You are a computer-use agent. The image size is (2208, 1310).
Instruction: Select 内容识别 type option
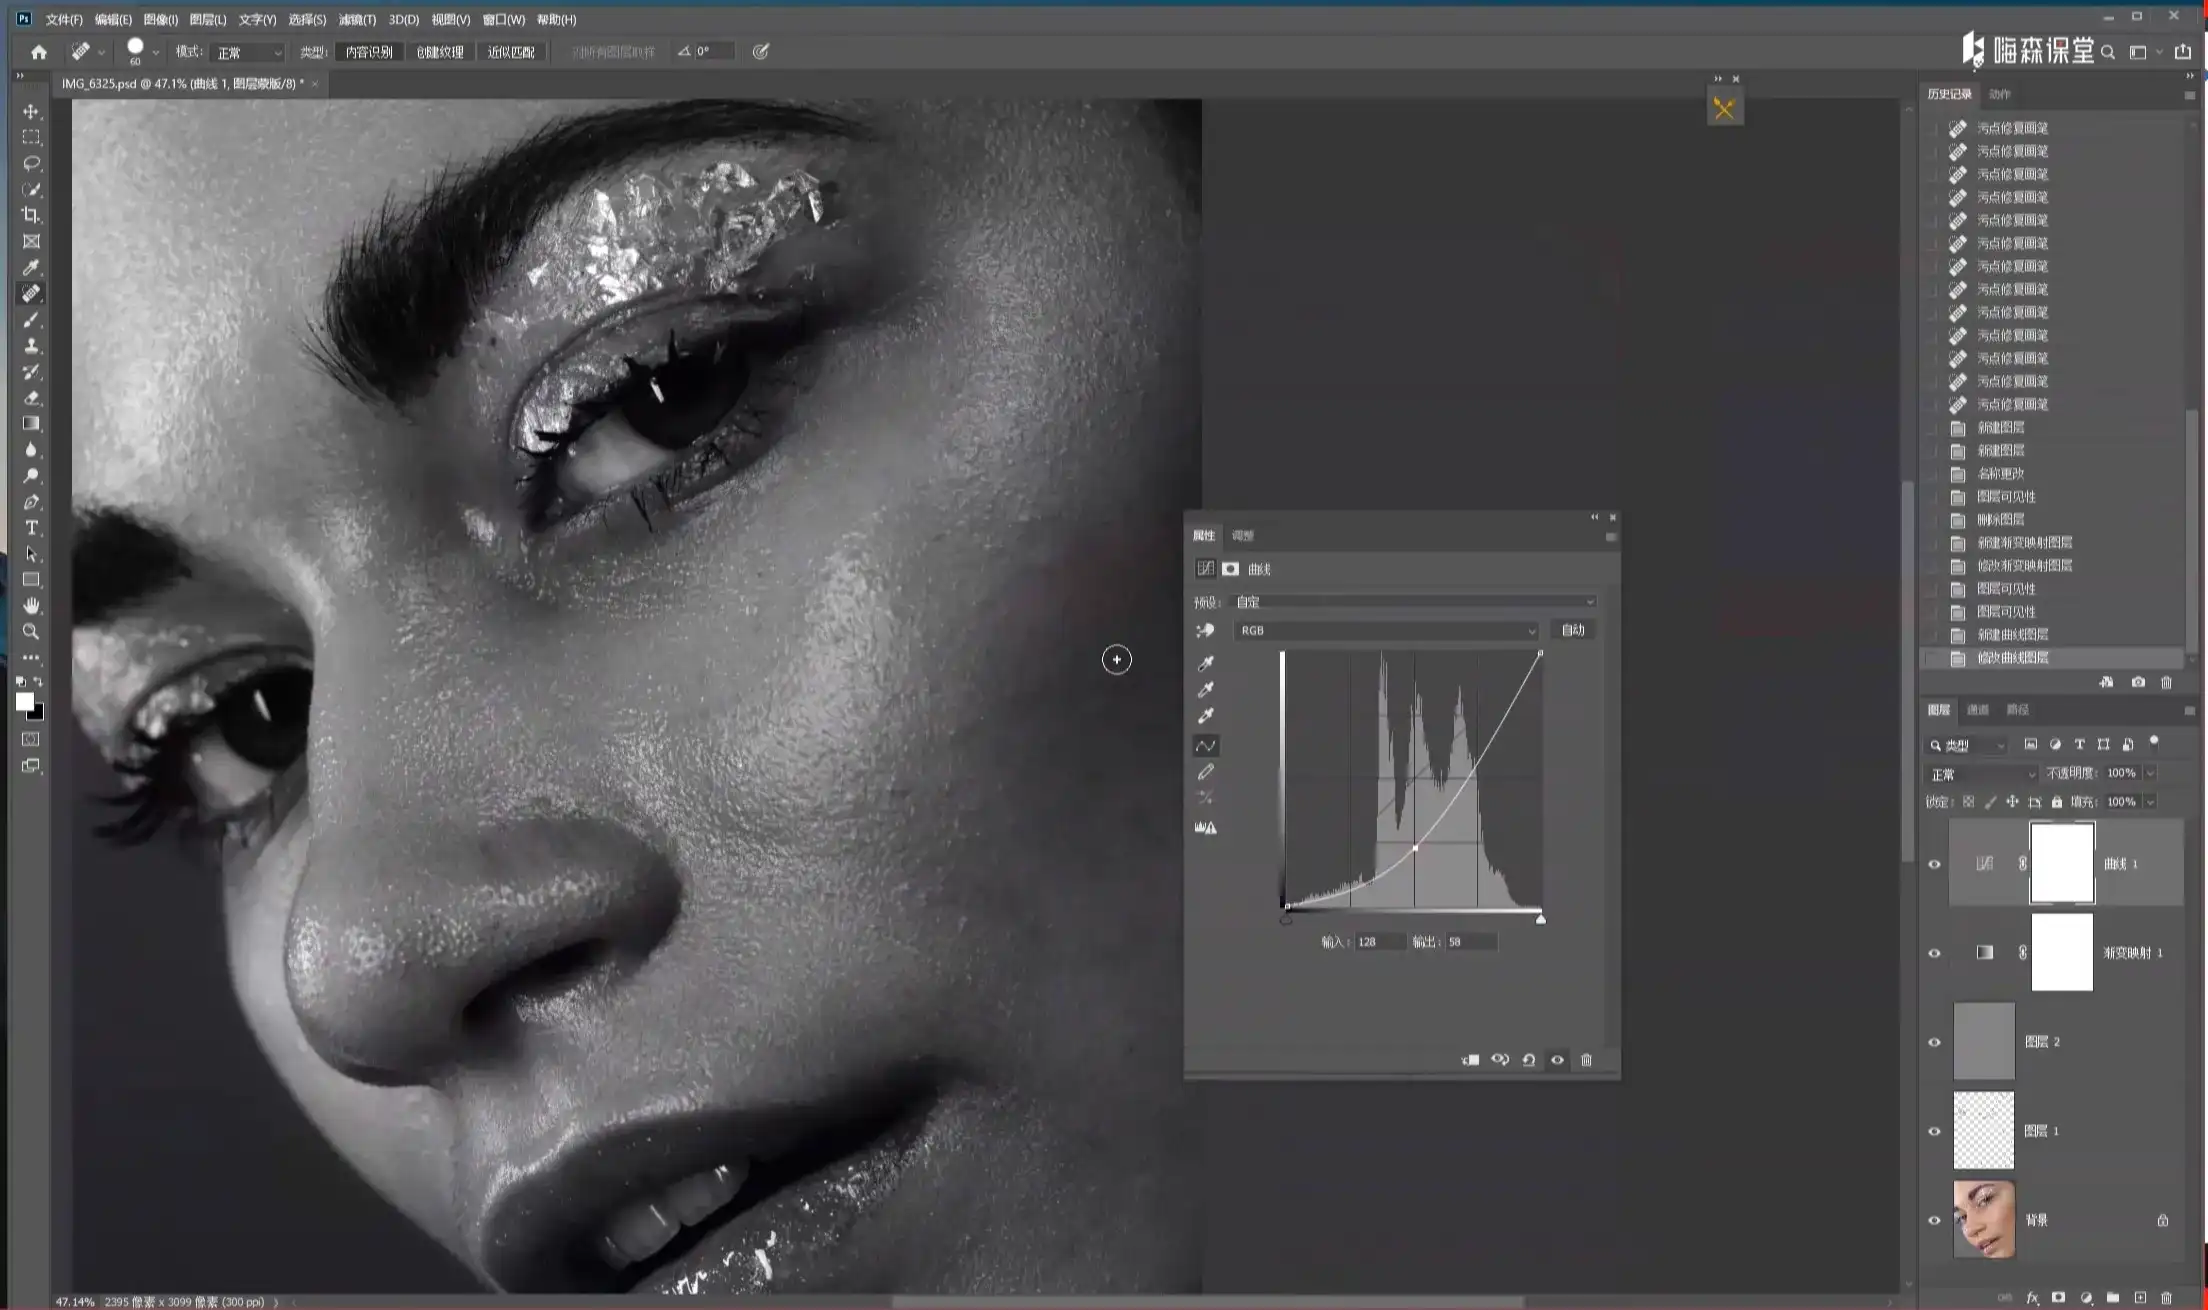pyautogui.click(x=369, y=52)
